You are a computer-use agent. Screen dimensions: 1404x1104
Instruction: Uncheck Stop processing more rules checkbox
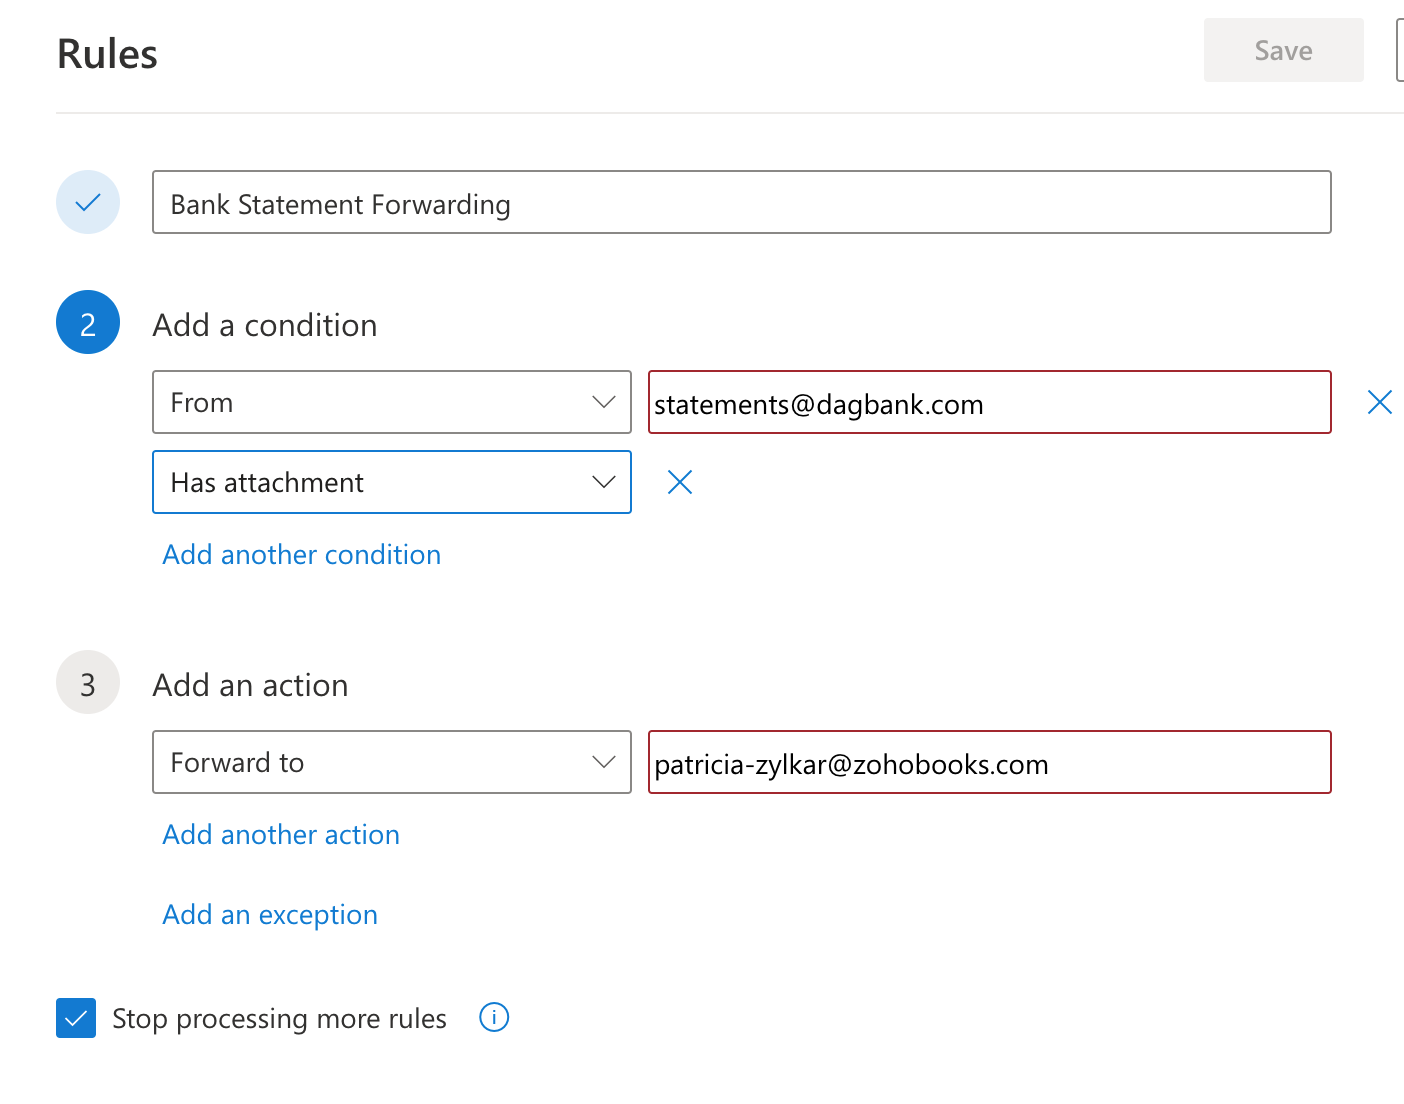pyautogui.click(x=76, y=1018)
